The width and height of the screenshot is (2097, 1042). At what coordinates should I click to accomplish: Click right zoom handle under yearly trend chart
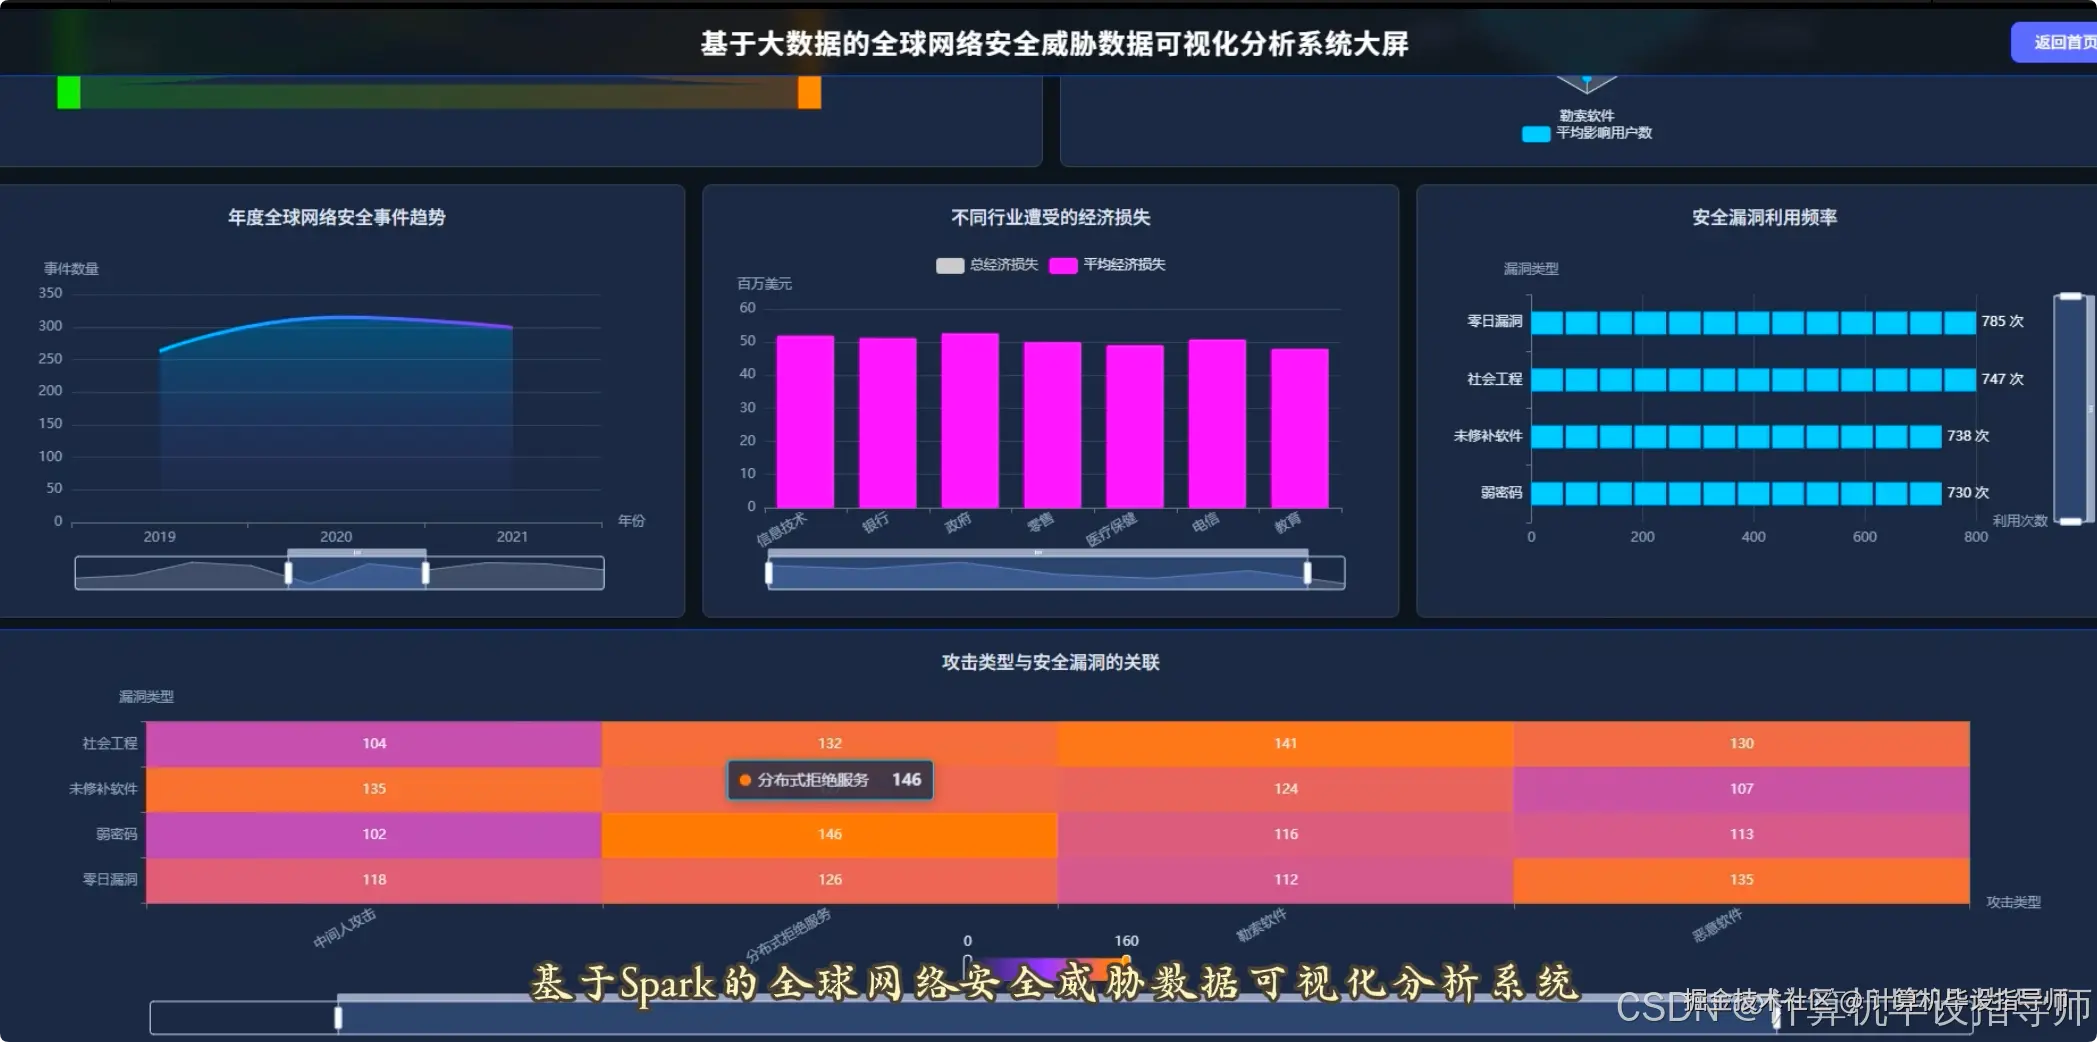click(x=426, y=573)
